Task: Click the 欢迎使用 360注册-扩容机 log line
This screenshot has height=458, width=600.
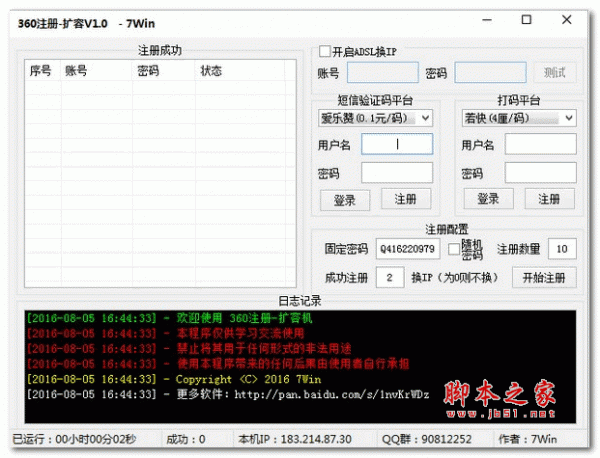Action: [169, 318]
